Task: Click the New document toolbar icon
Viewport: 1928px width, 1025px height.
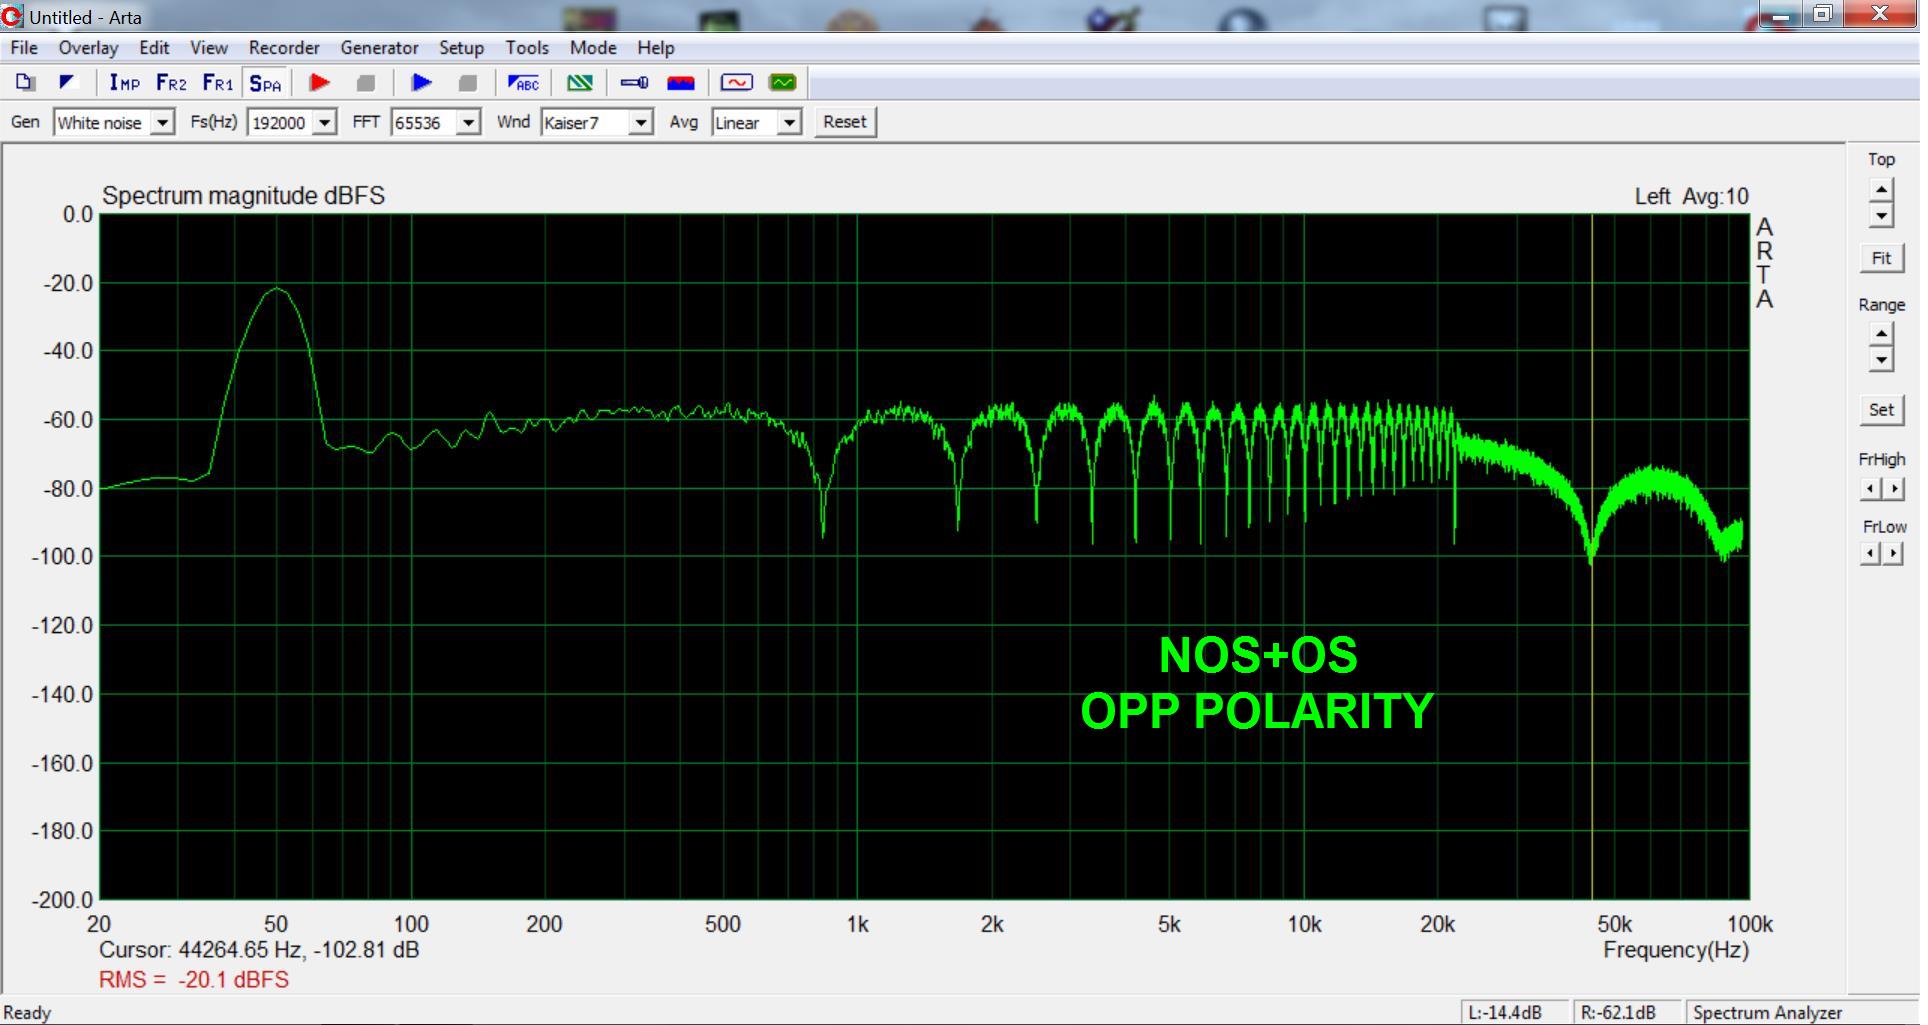Action: (26, 83)
